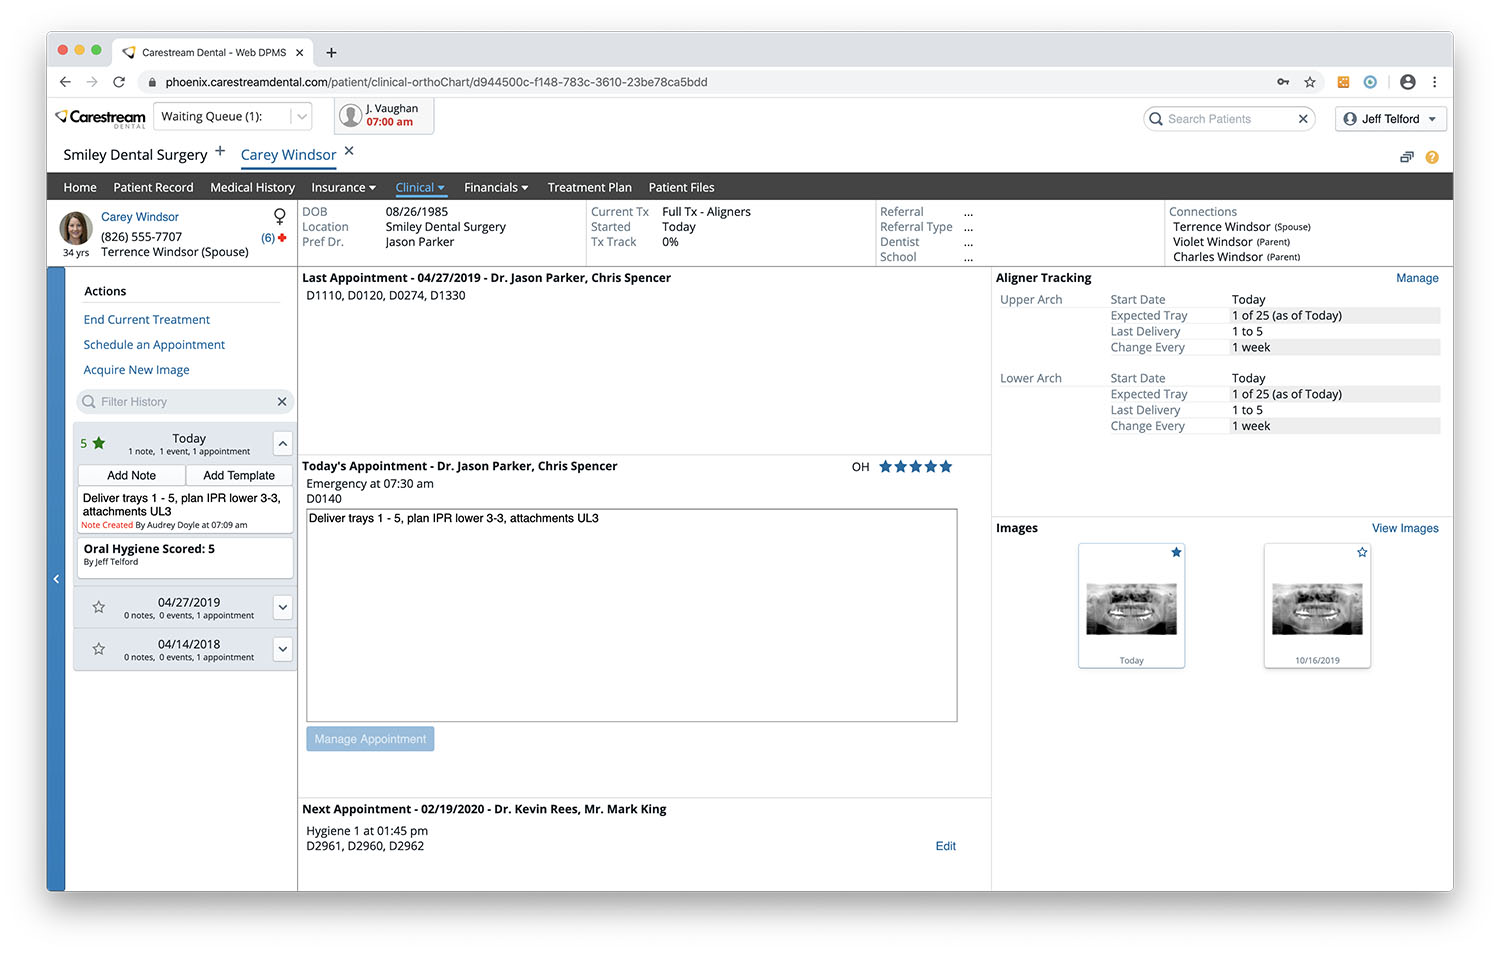Click Schedule an Appointment link

coord(154,345)
